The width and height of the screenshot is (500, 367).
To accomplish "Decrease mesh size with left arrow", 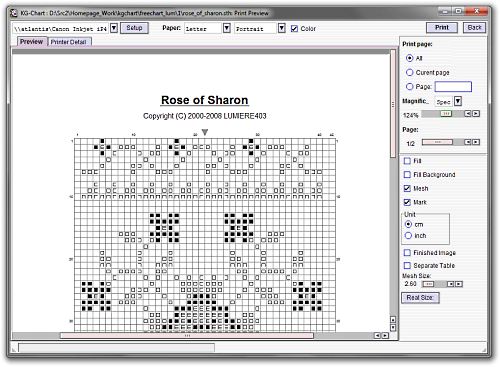I will (x=451, y=284).
